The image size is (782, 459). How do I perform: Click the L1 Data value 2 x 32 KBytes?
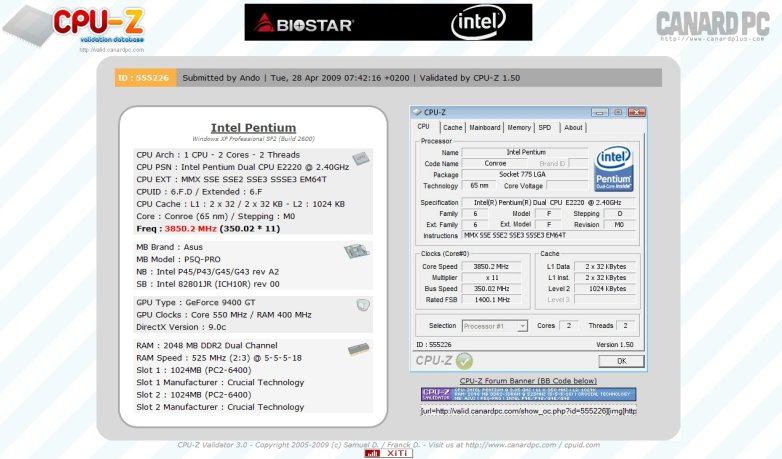point(605,266)
